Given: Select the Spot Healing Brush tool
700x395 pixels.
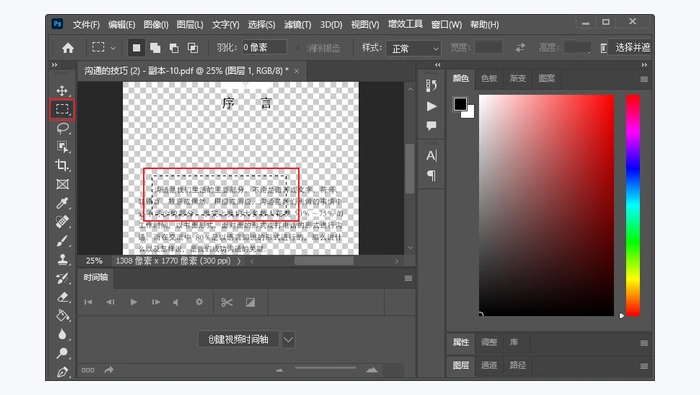Looking at the screenshot, I should coord(62,222).
